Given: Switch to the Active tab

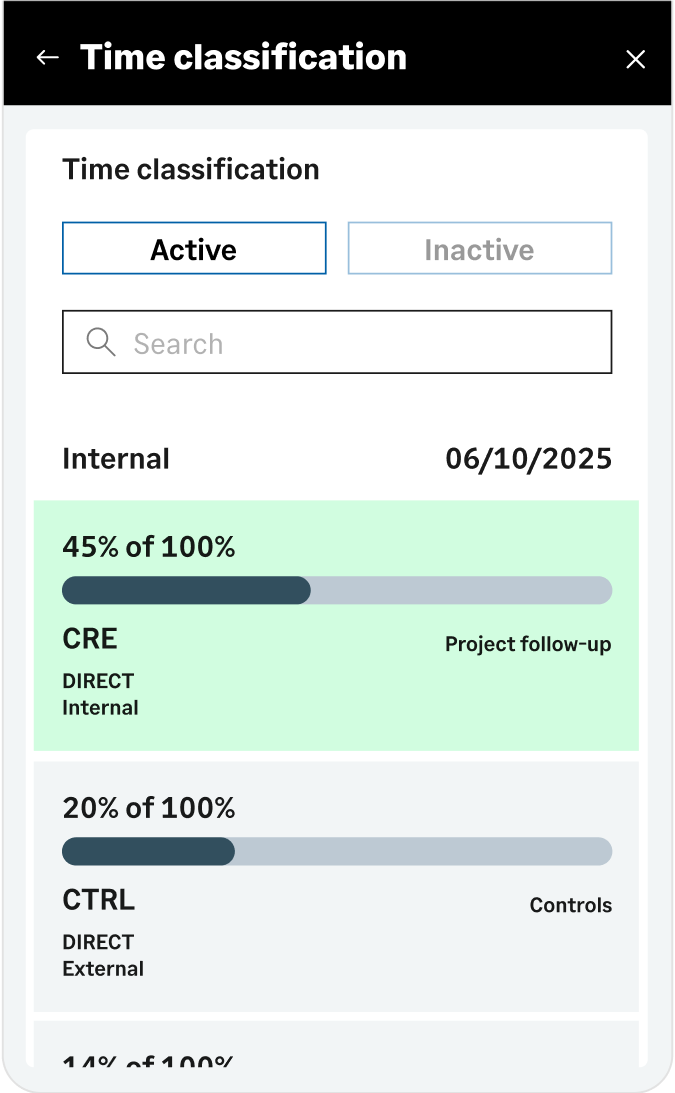Looking at the screenshot, I should [194, 249].
